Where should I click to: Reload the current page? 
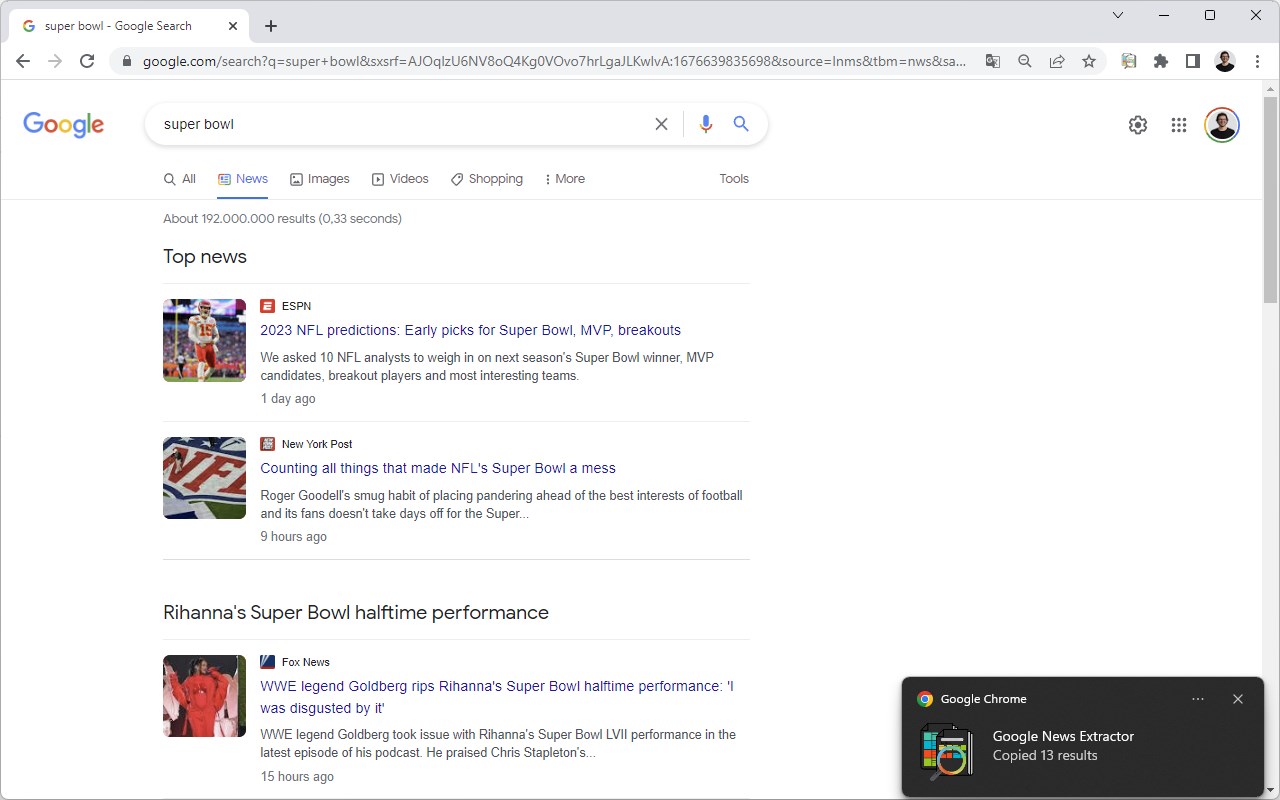[x=87, y=61]
